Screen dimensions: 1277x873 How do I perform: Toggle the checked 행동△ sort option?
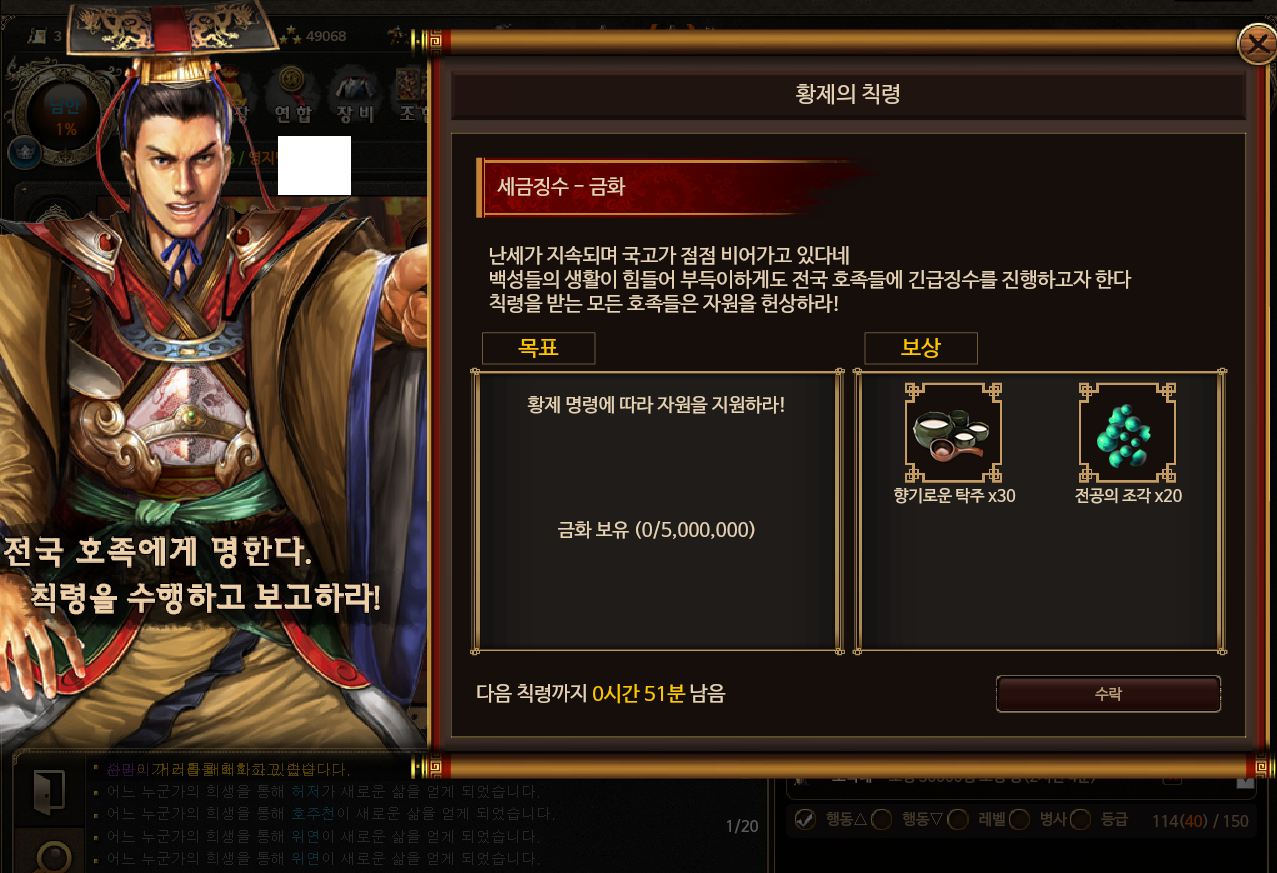[x=804, y=820]
